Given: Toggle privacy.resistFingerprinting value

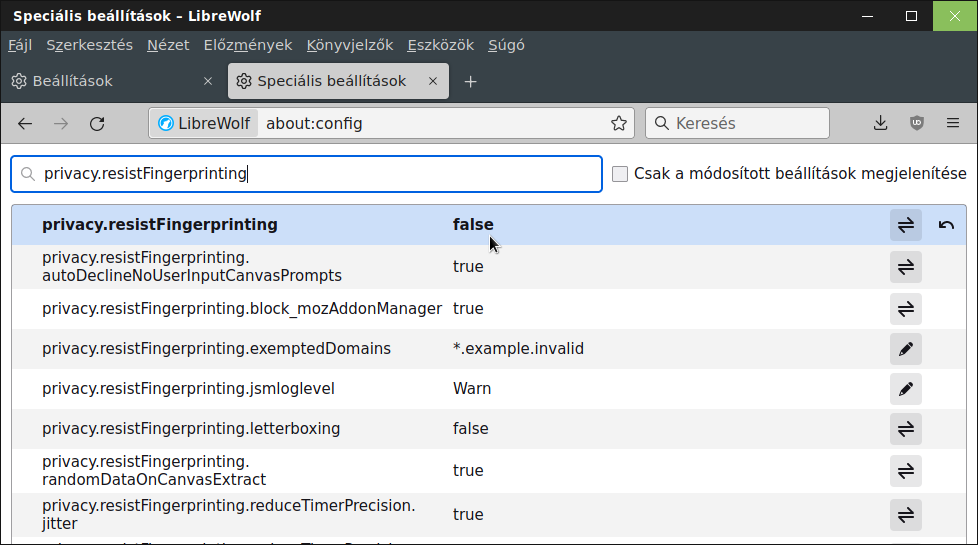Looking at the screenshot, I should 906,225.
